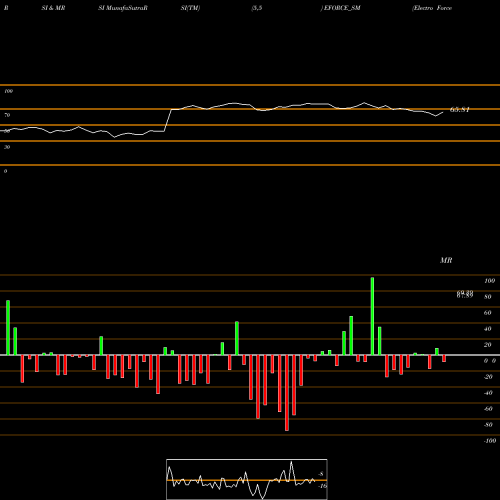Click the '-20' label on the MR axis
The image size is (500, 500).
[488, 377]
